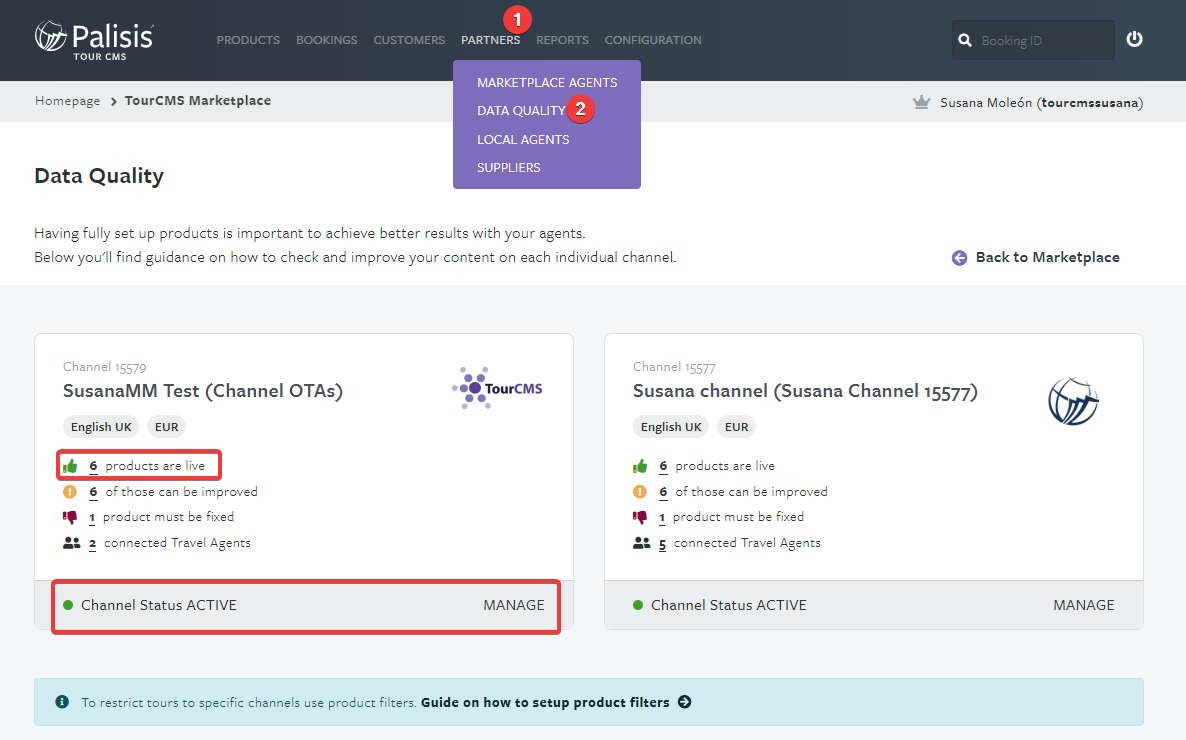The width and height of the screenshot is (1186, 740).
Task: Click orange warning icon in SusanaMM Test card
Action: [70, 492]
